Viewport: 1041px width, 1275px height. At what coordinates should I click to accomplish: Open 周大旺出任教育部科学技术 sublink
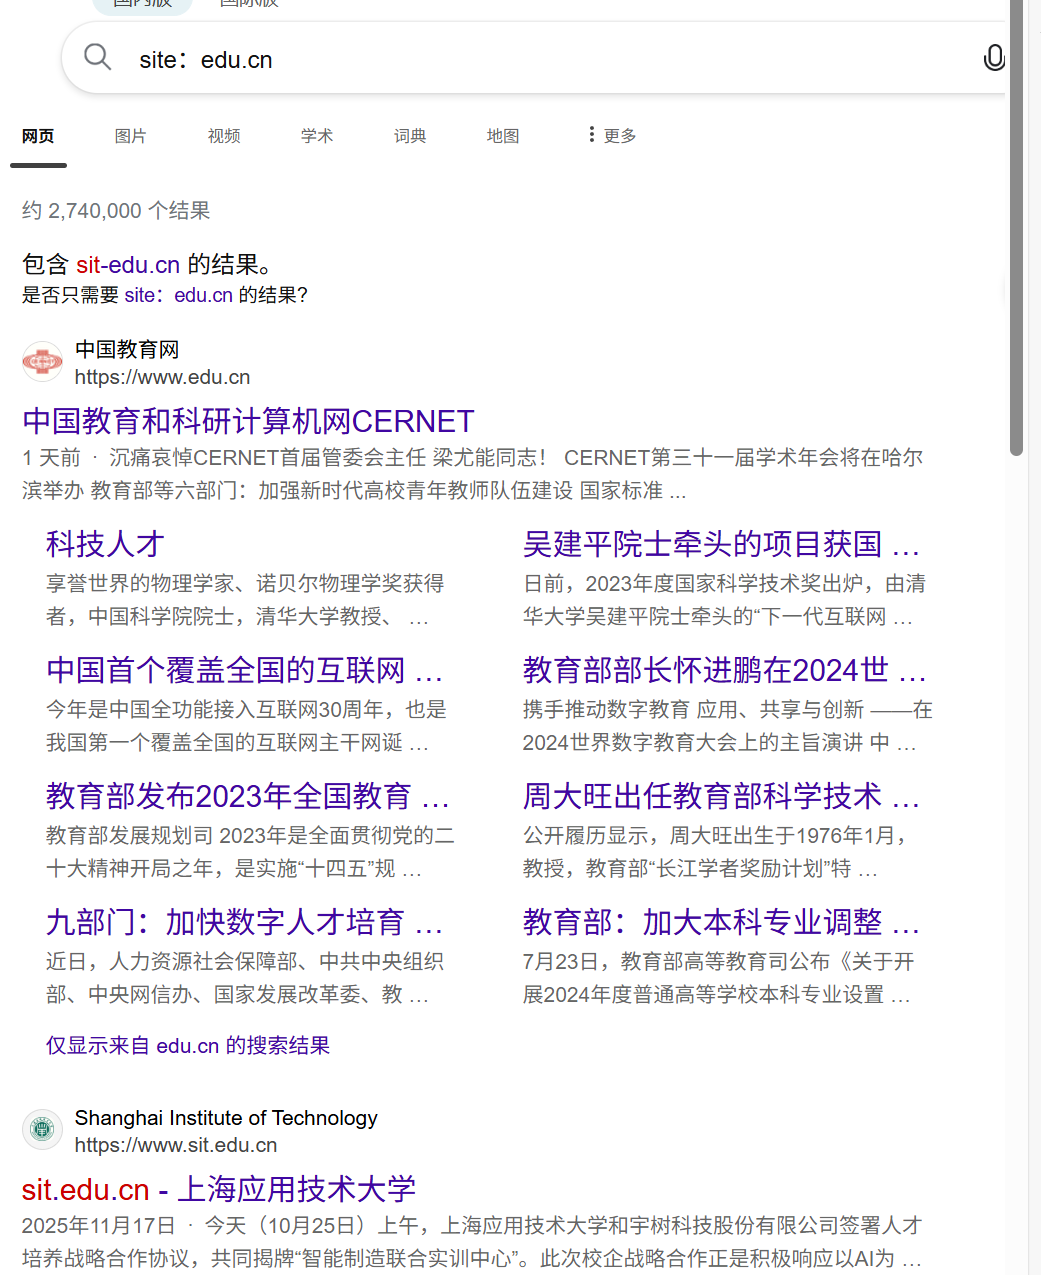(721, 796)
